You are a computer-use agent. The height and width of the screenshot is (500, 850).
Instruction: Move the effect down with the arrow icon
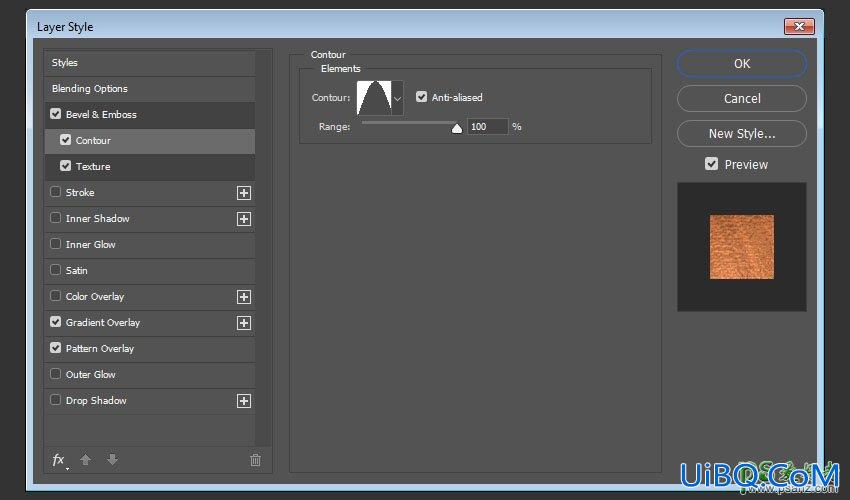[x=112, y=460]
